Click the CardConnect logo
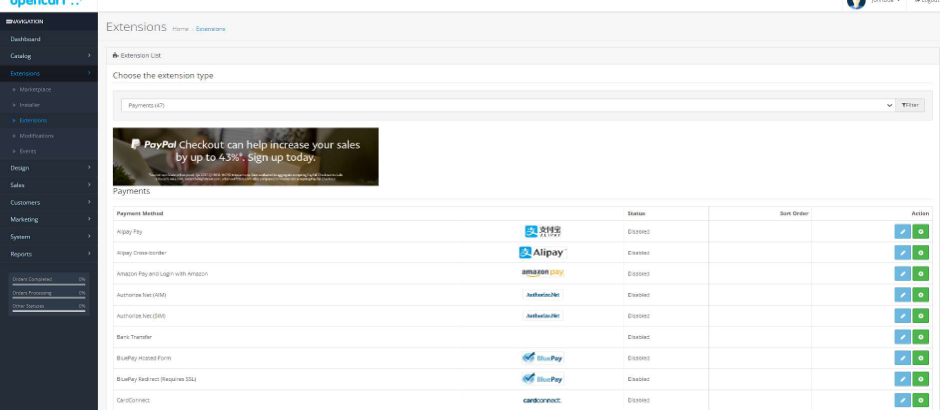Image resolution: width=941 pixels, height=410 pixels. click(x=543, y=400)
